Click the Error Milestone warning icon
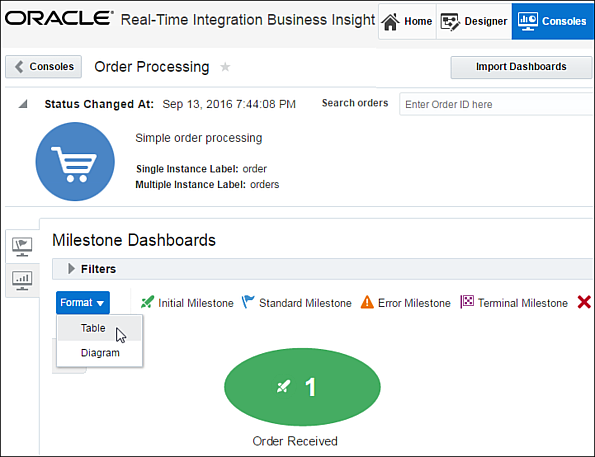This screenshot has height=457, width=595. pos(367,302)
